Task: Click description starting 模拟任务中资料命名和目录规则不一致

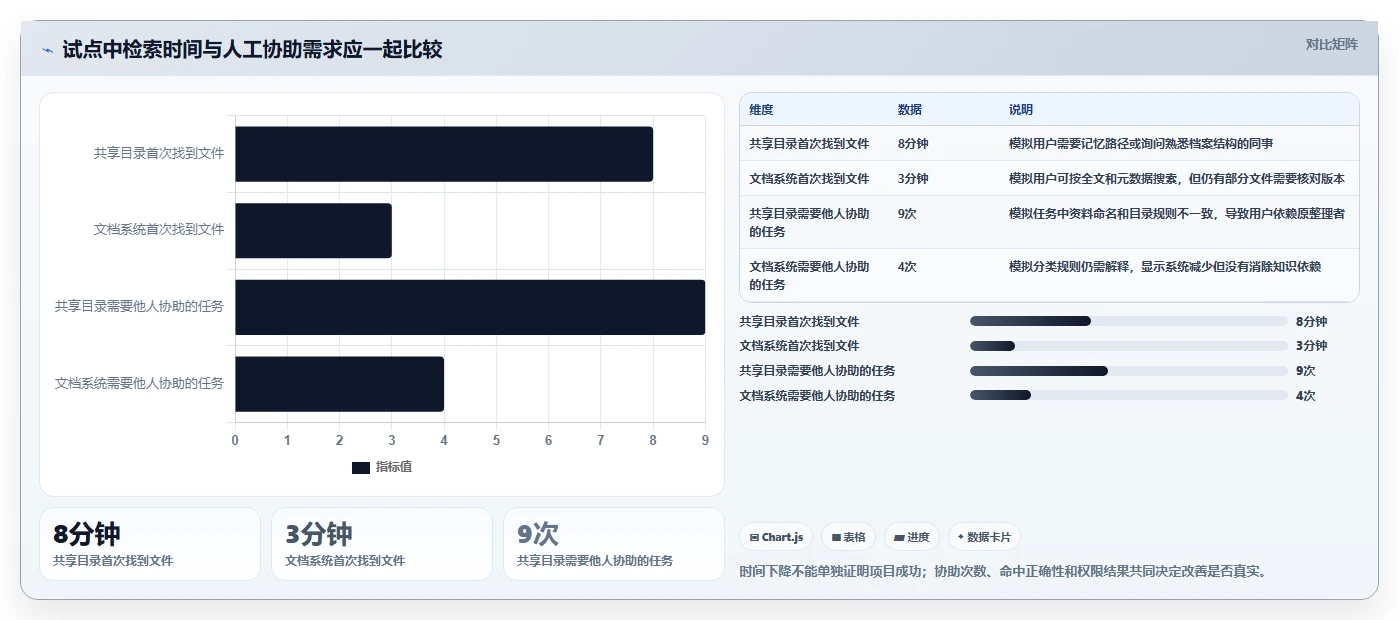Action: 1177,214
